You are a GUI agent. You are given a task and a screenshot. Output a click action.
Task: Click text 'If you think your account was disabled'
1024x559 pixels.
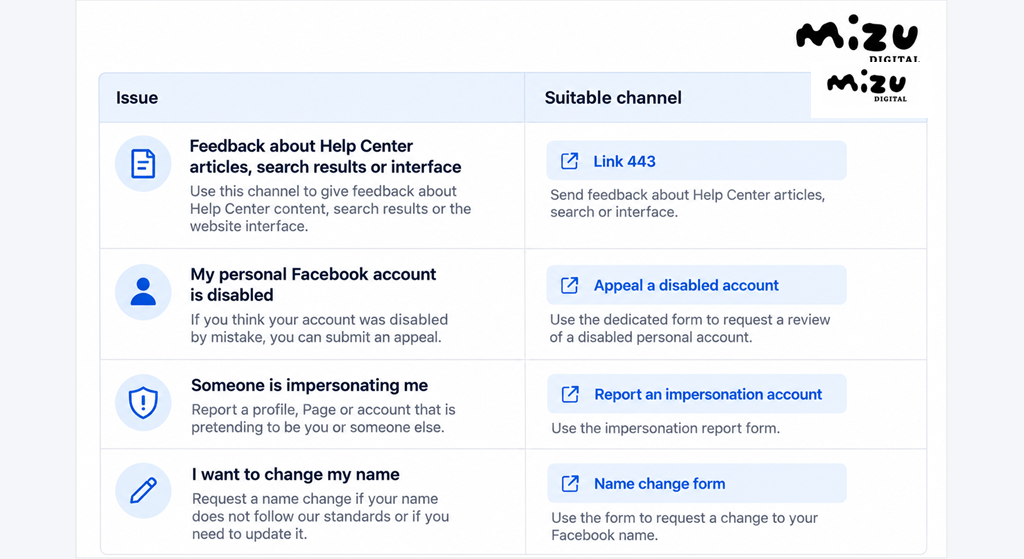(x=319, y=320)
